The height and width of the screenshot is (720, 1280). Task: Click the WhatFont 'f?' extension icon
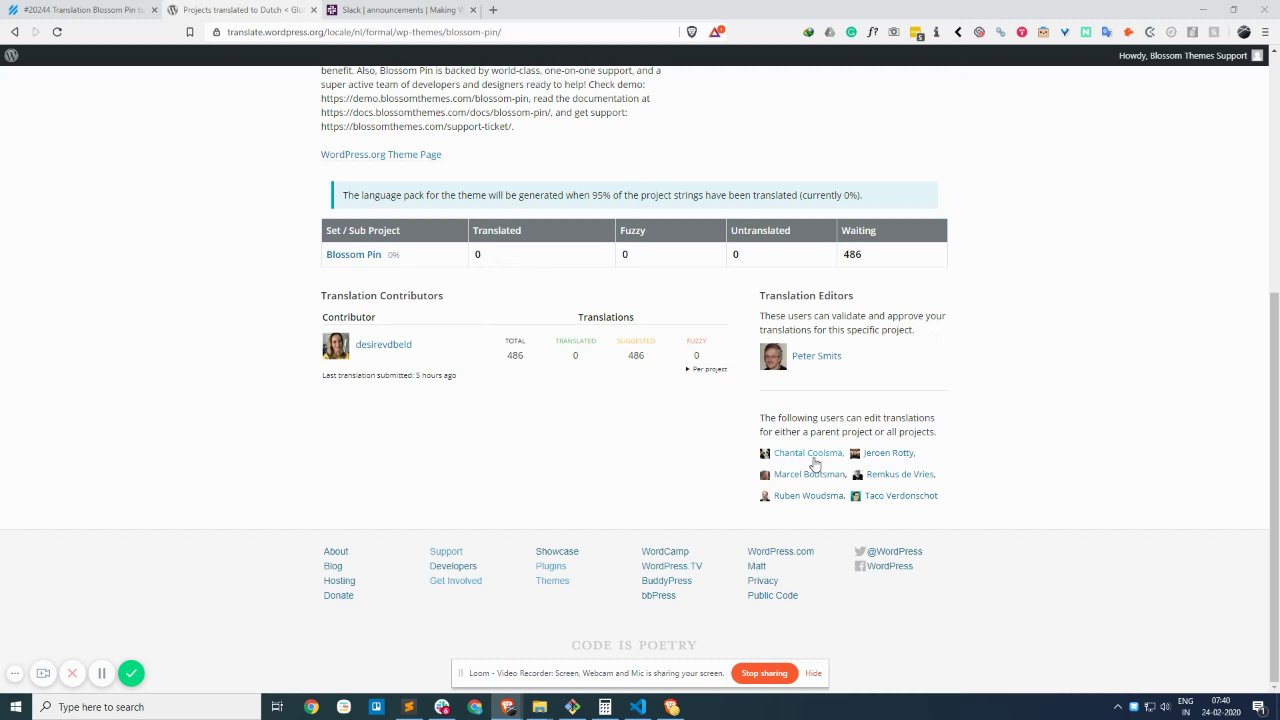[872, 32]
